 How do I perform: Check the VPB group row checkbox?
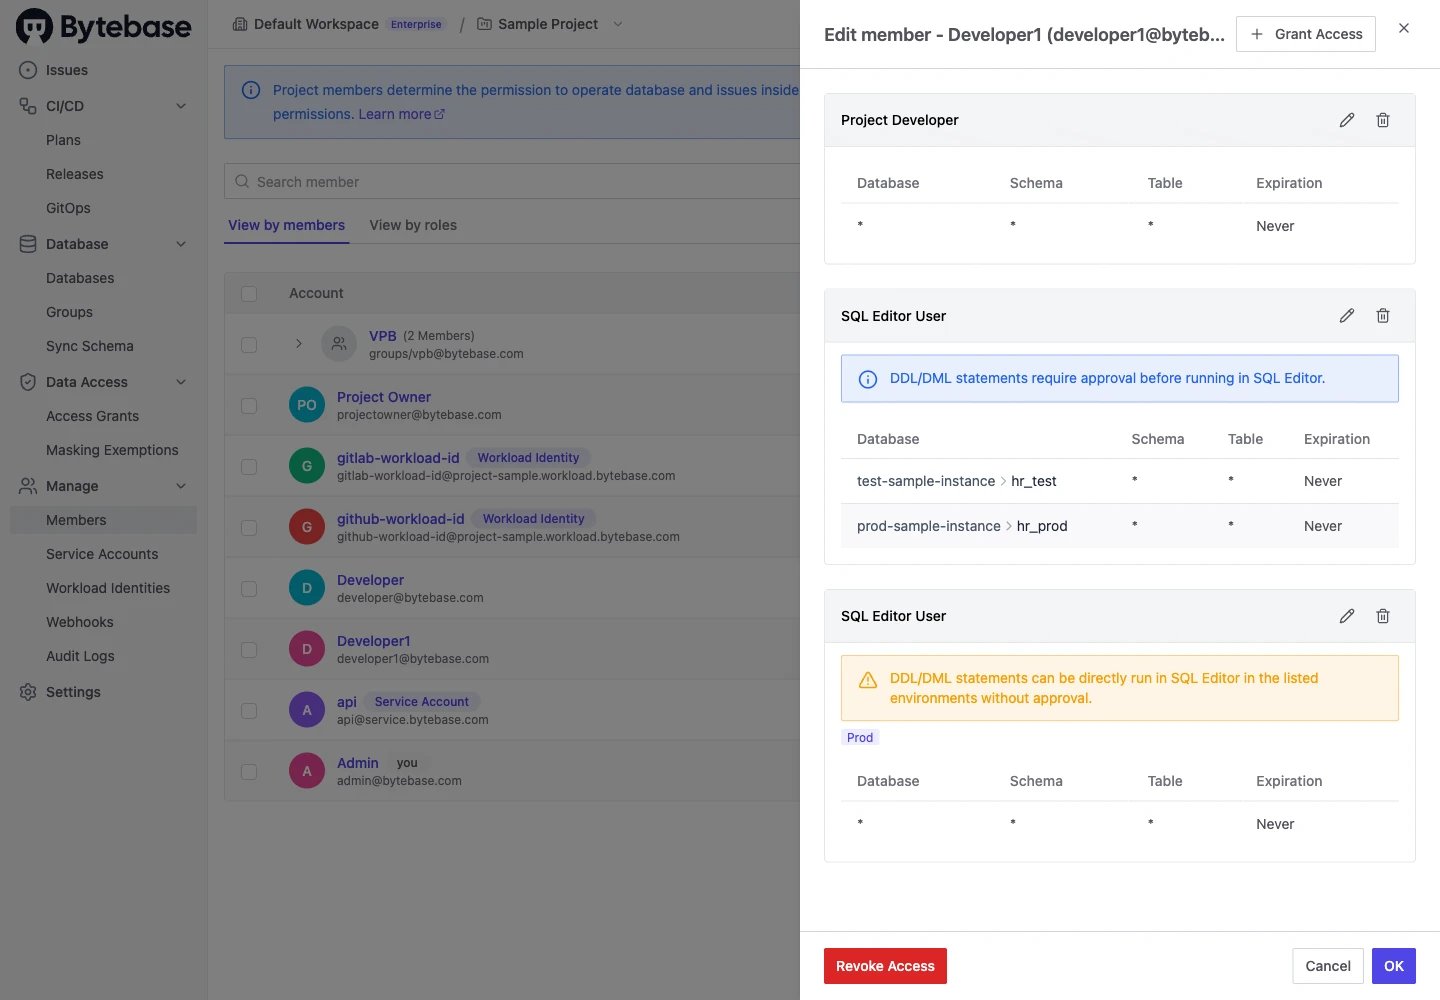[x=249, y=345]
